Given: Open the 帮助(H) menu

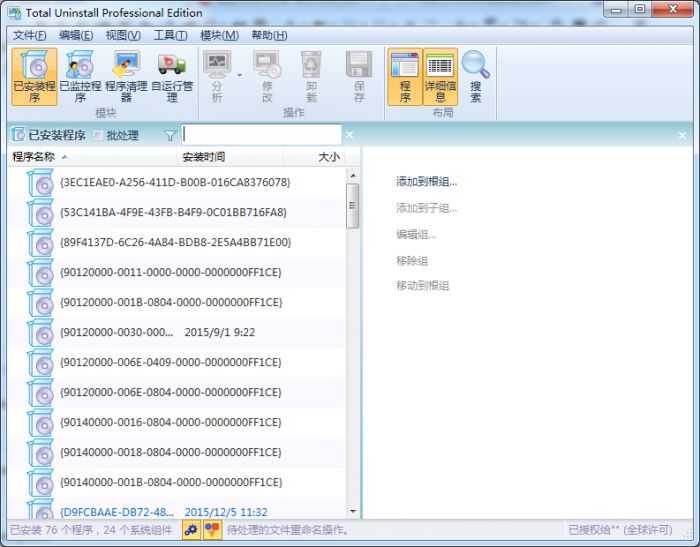Looking at the screenshot, I should pyautogui.click(x=269, y=35).
